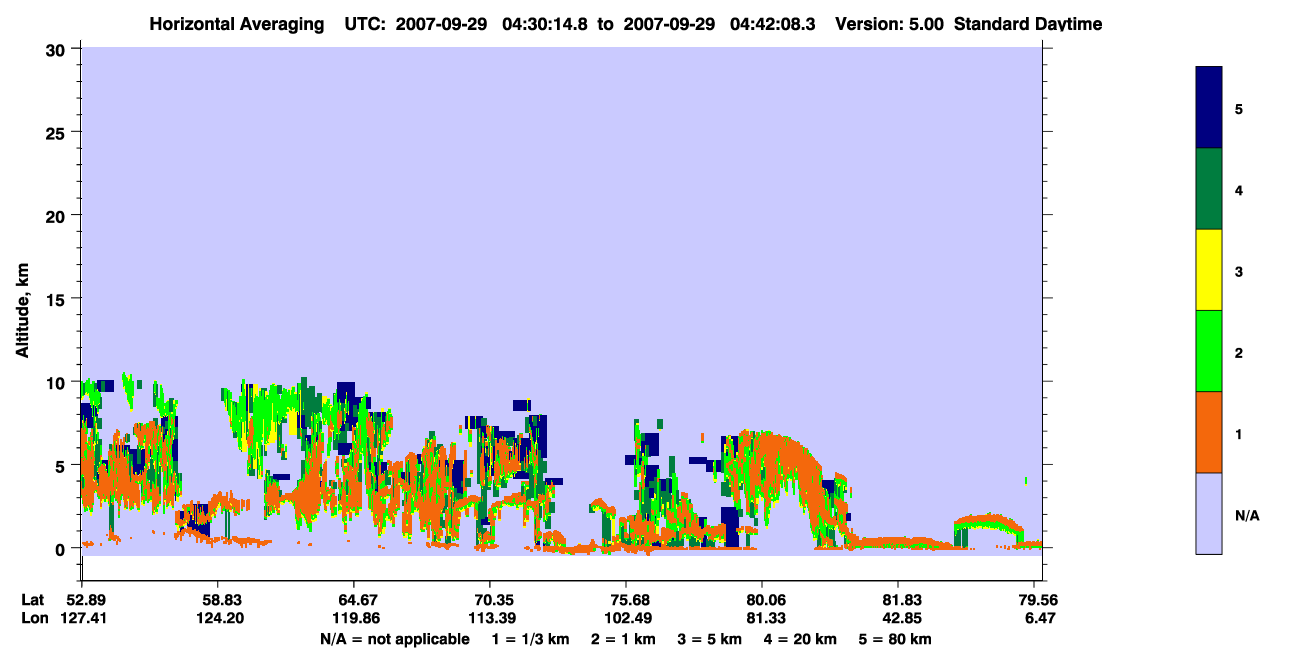Click the orange colorbar segment labeled 1
Image resolution: width=1300 pixels, height=667 pixels.
[x=1209, y=432]
